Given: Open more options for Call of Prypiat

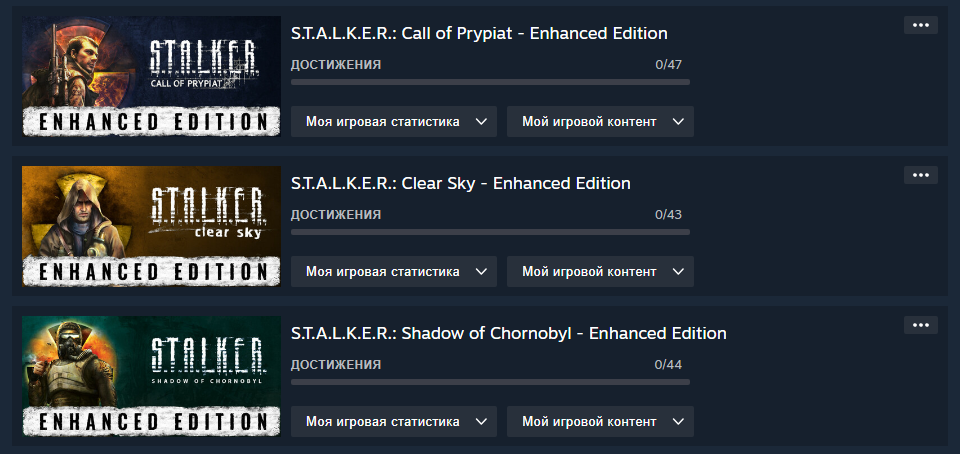Looking at the screenshot, I should pos(920,25).
